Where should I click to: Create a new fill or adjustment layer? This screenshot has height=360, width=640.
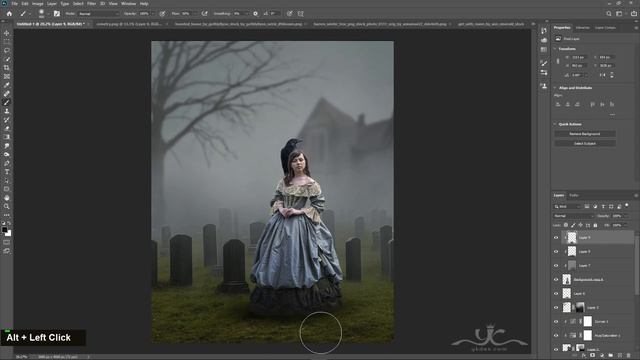point(602,356)
